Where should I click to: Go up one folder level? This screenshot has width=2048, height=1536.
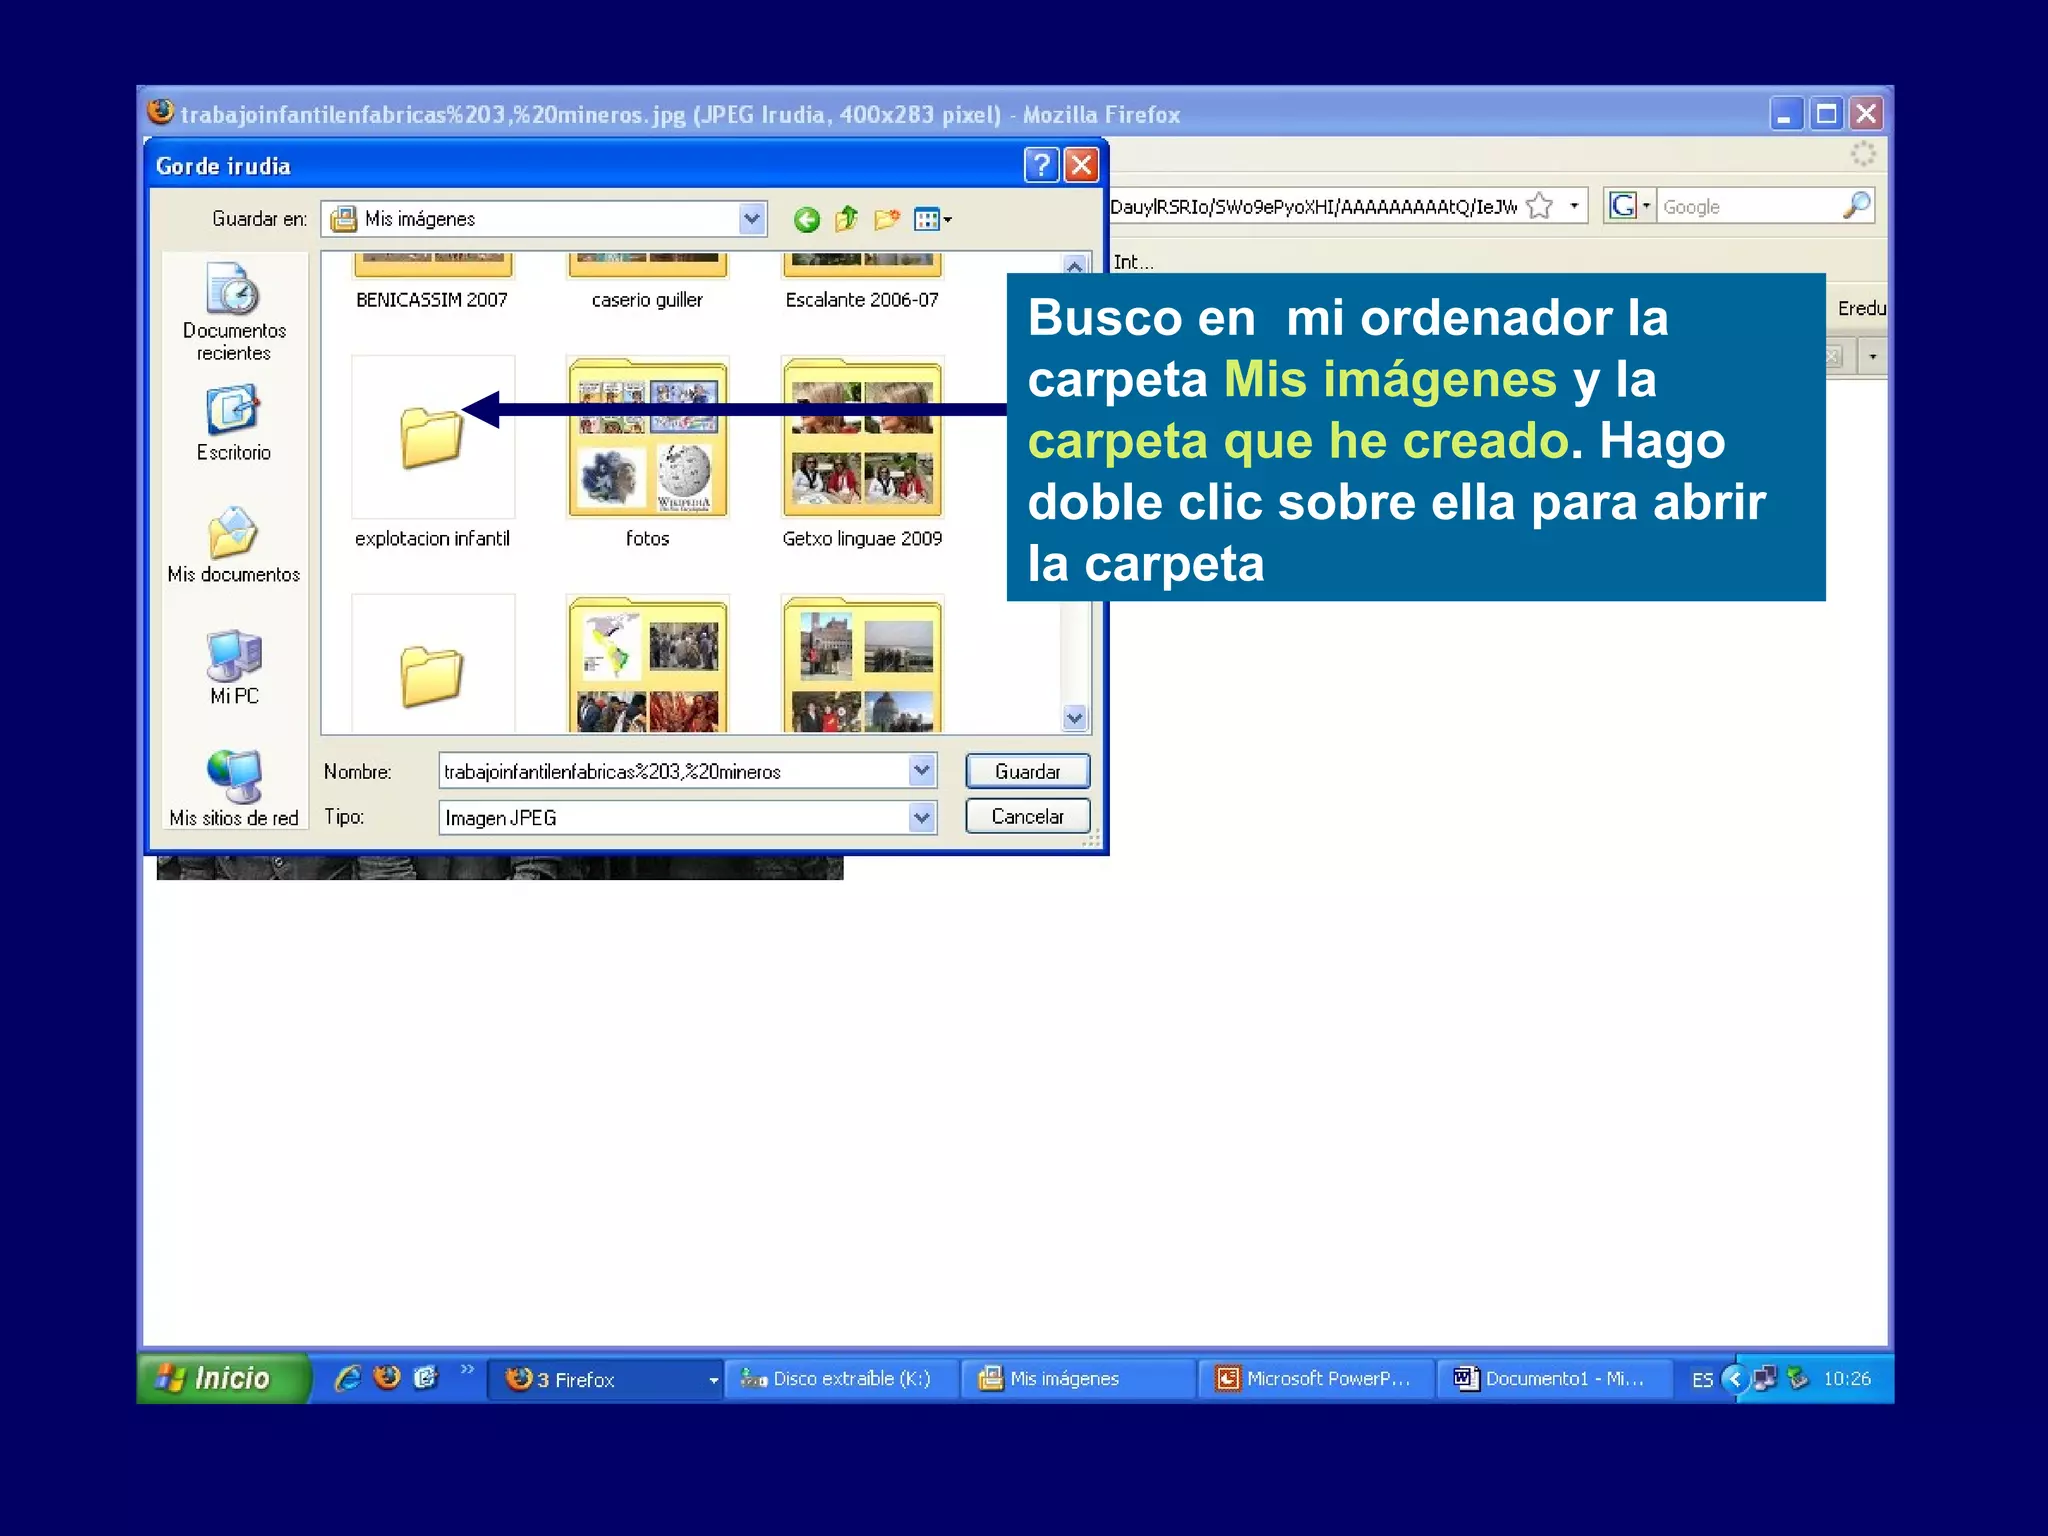click(846, 218)
